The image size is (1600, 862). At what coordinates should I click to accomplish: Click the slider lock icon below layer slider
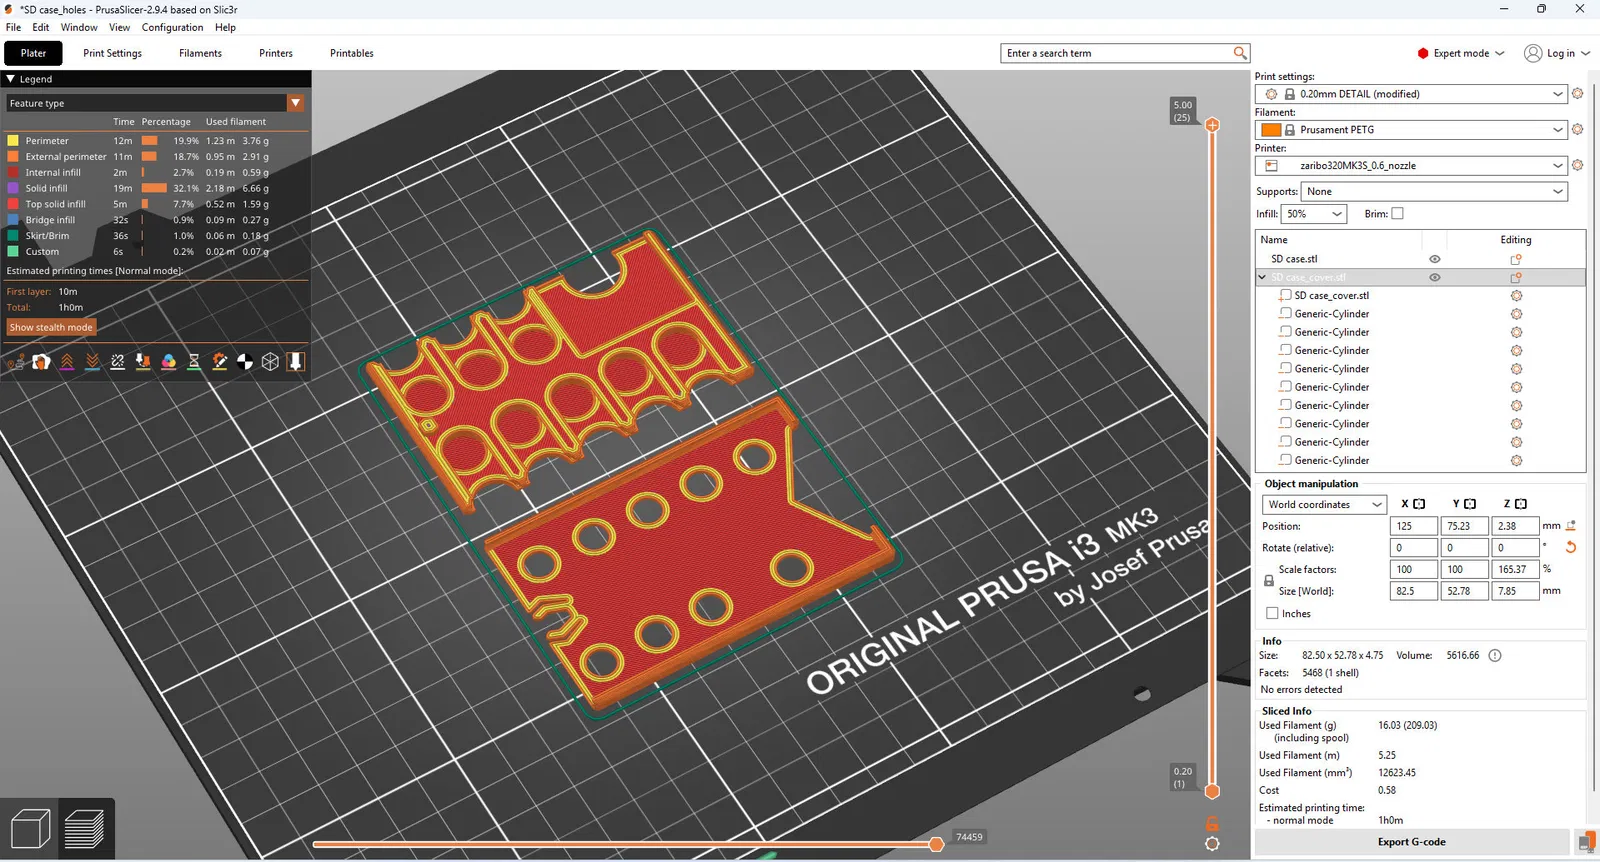click(1212, 824)
